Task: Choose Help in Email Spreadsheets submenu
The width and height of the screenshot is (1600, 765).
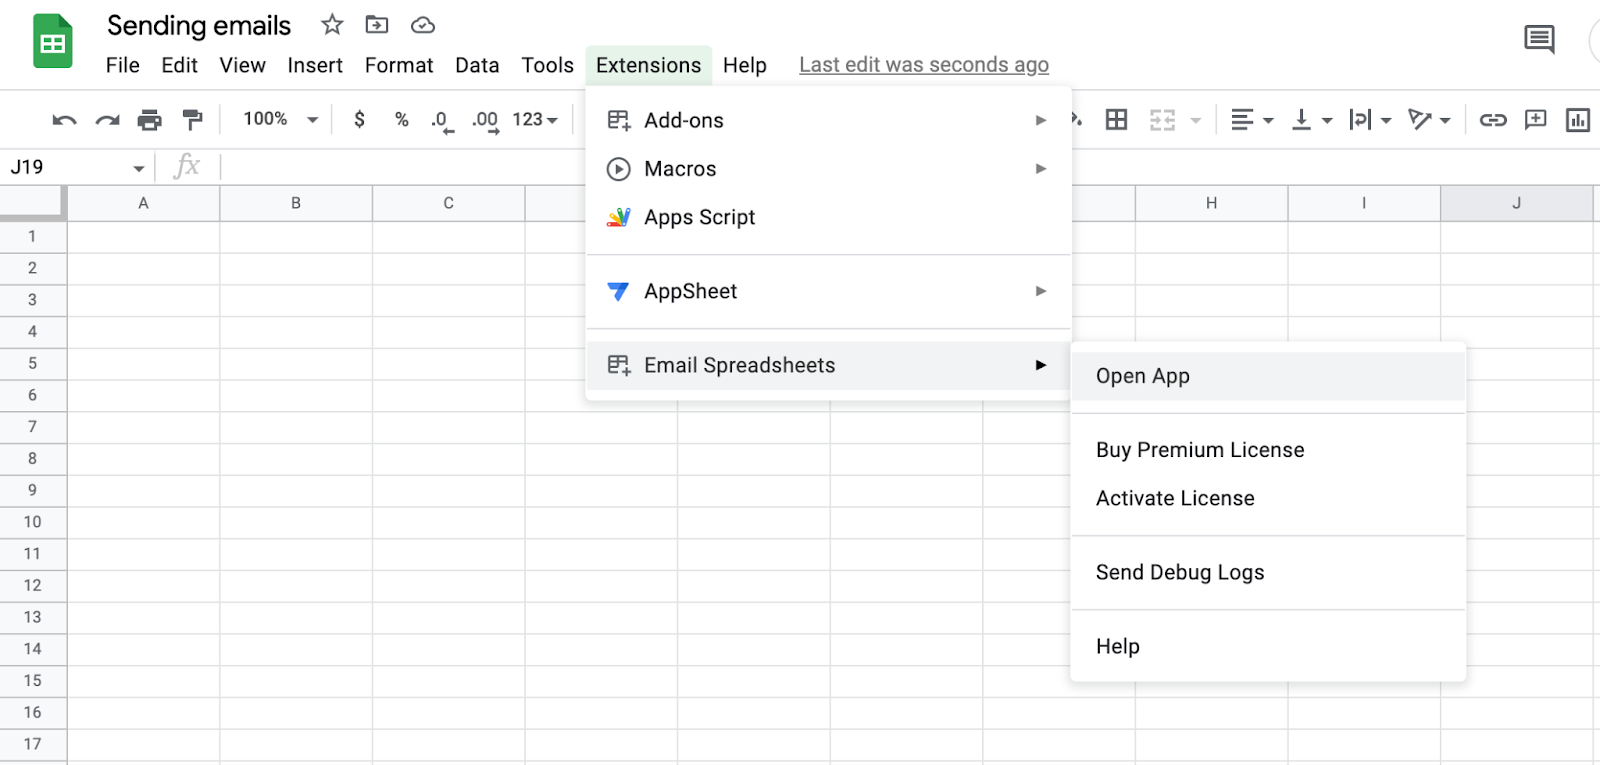Action: [x=1268, y=646]
